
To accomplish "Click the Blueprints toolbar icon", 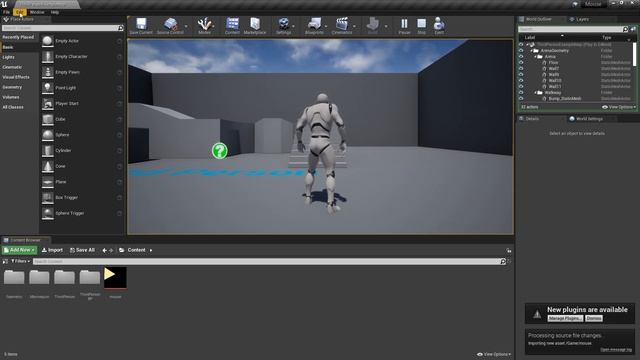I will (314, 24).
